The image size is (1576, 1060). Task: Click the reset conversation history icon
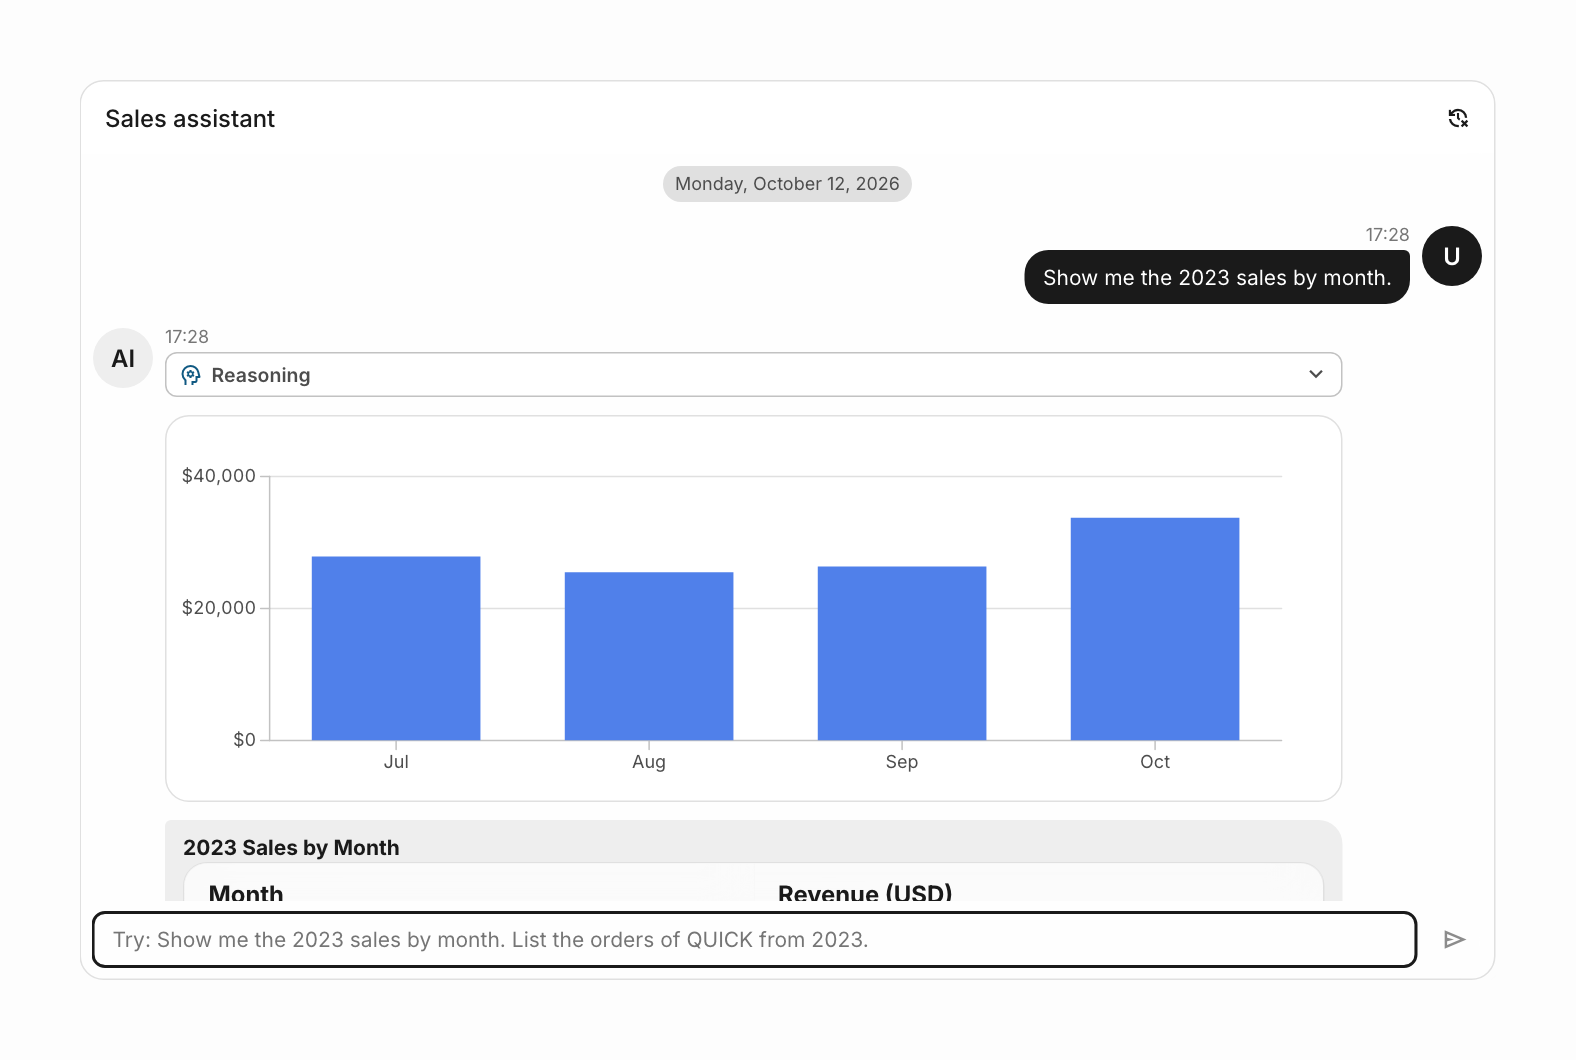coord(1458,118)
